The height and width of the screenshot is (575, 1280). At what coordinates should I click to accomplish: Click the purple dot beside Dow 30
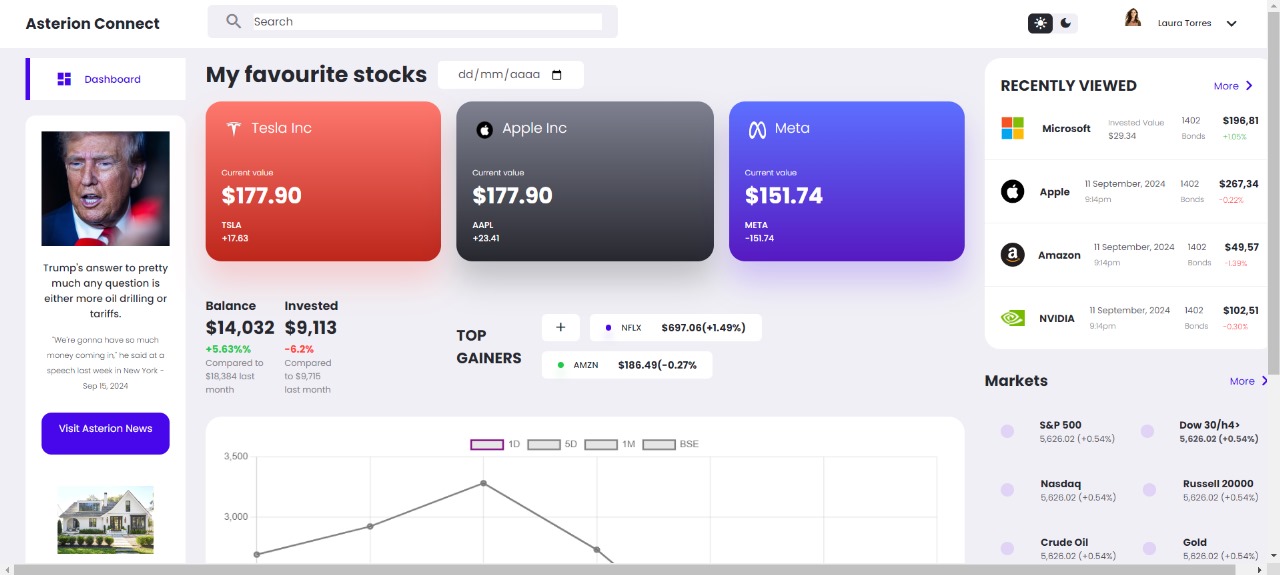click(1147, 431)
